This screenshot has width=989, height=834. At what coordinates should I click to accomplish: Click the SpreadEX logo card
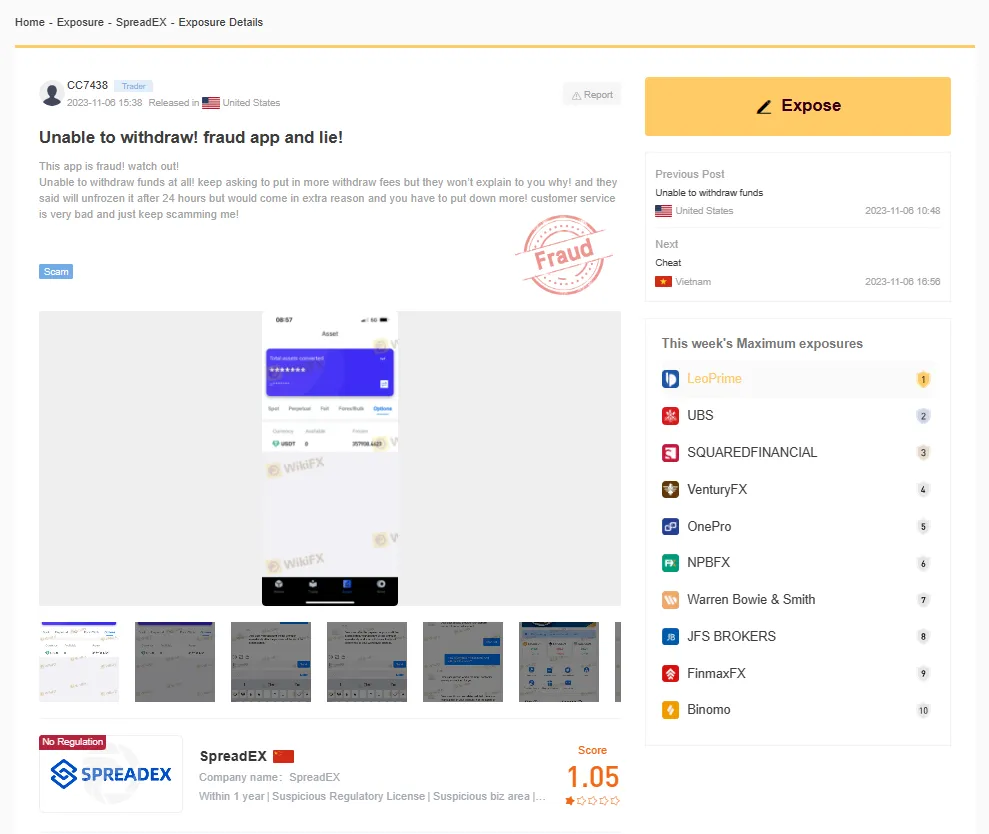pyautogui.click(x=110, y=774)
